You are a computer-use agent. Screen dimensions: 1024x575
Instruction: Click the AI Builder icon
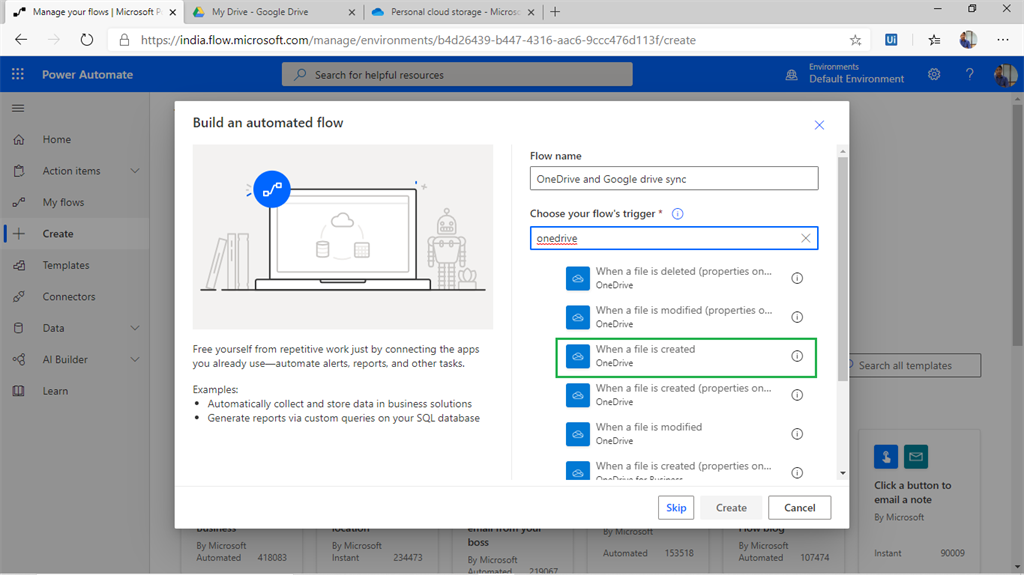tap(19, 359)
